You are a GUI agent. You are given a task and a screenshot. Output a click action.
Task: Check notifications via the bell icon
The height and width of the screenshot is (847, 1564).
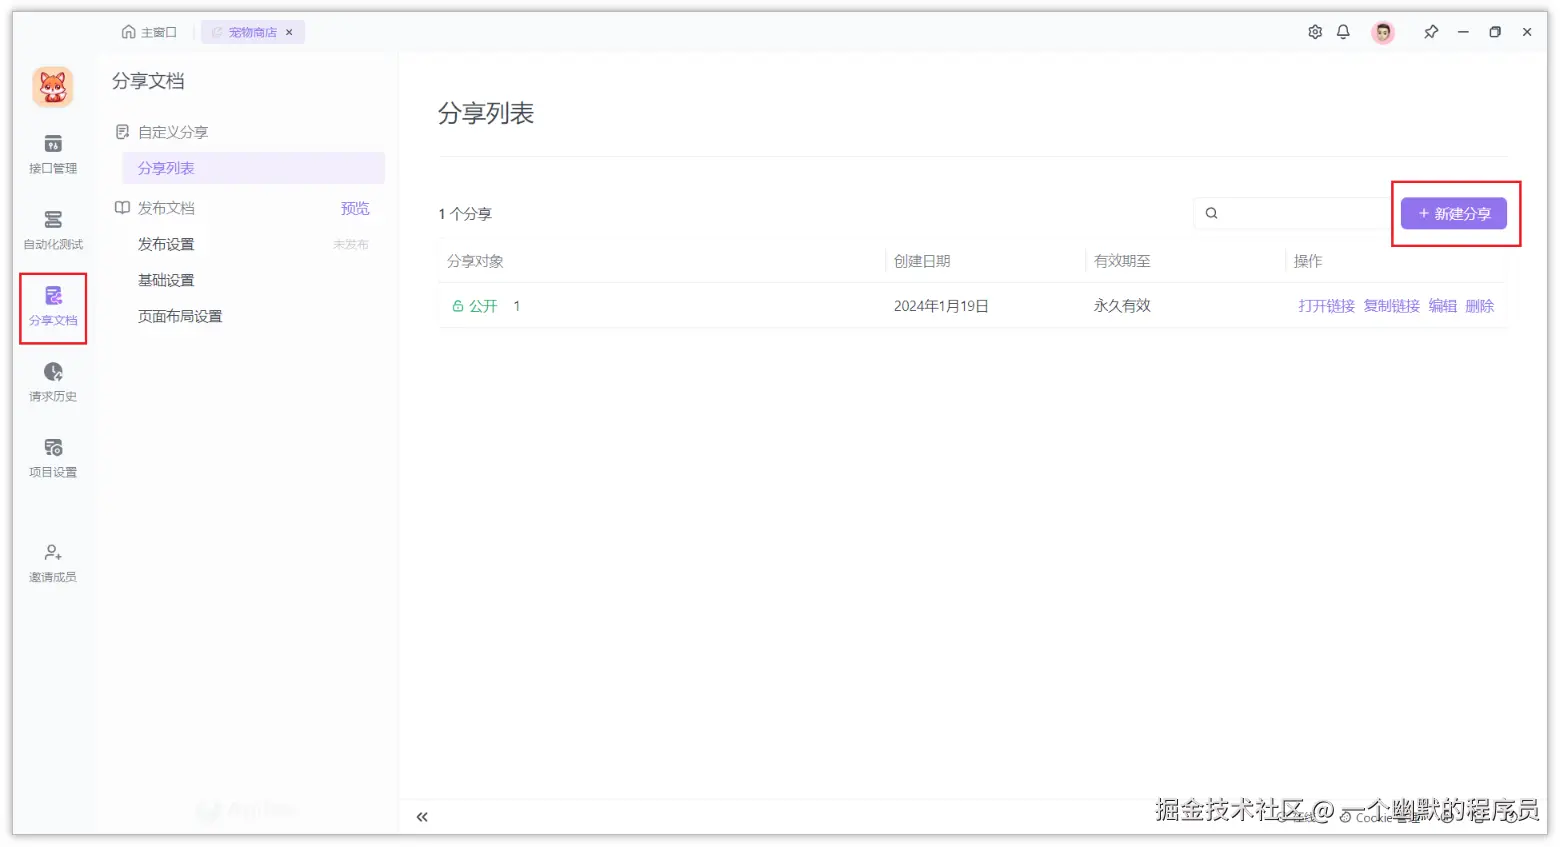click(1343, 31)
